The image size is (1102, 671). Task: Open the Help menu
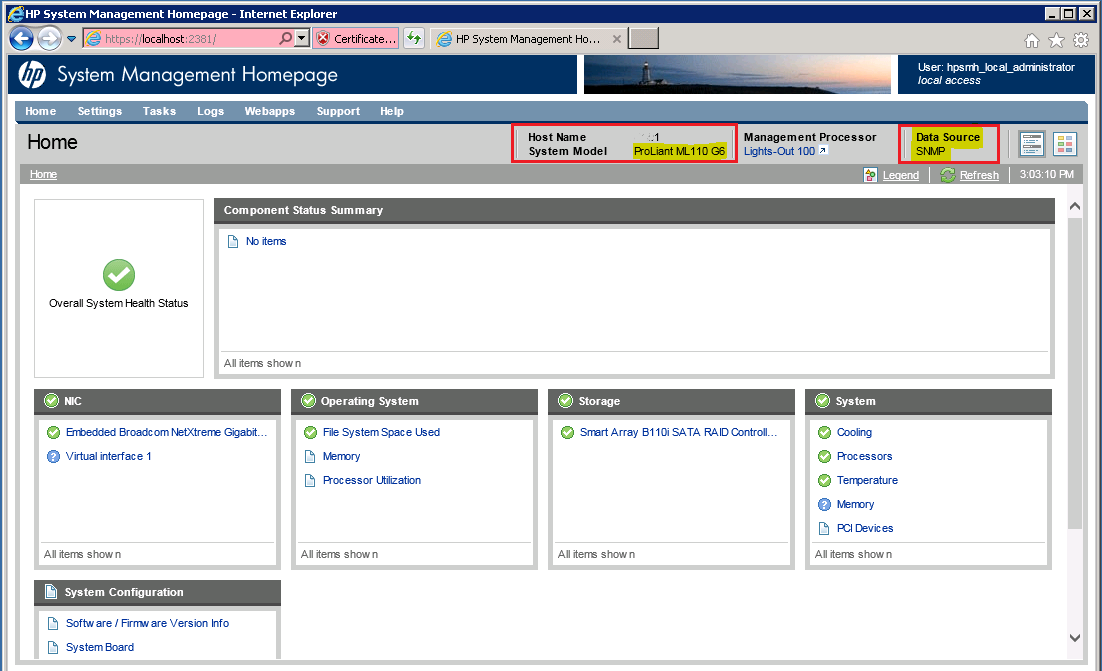tap(392, 111)
